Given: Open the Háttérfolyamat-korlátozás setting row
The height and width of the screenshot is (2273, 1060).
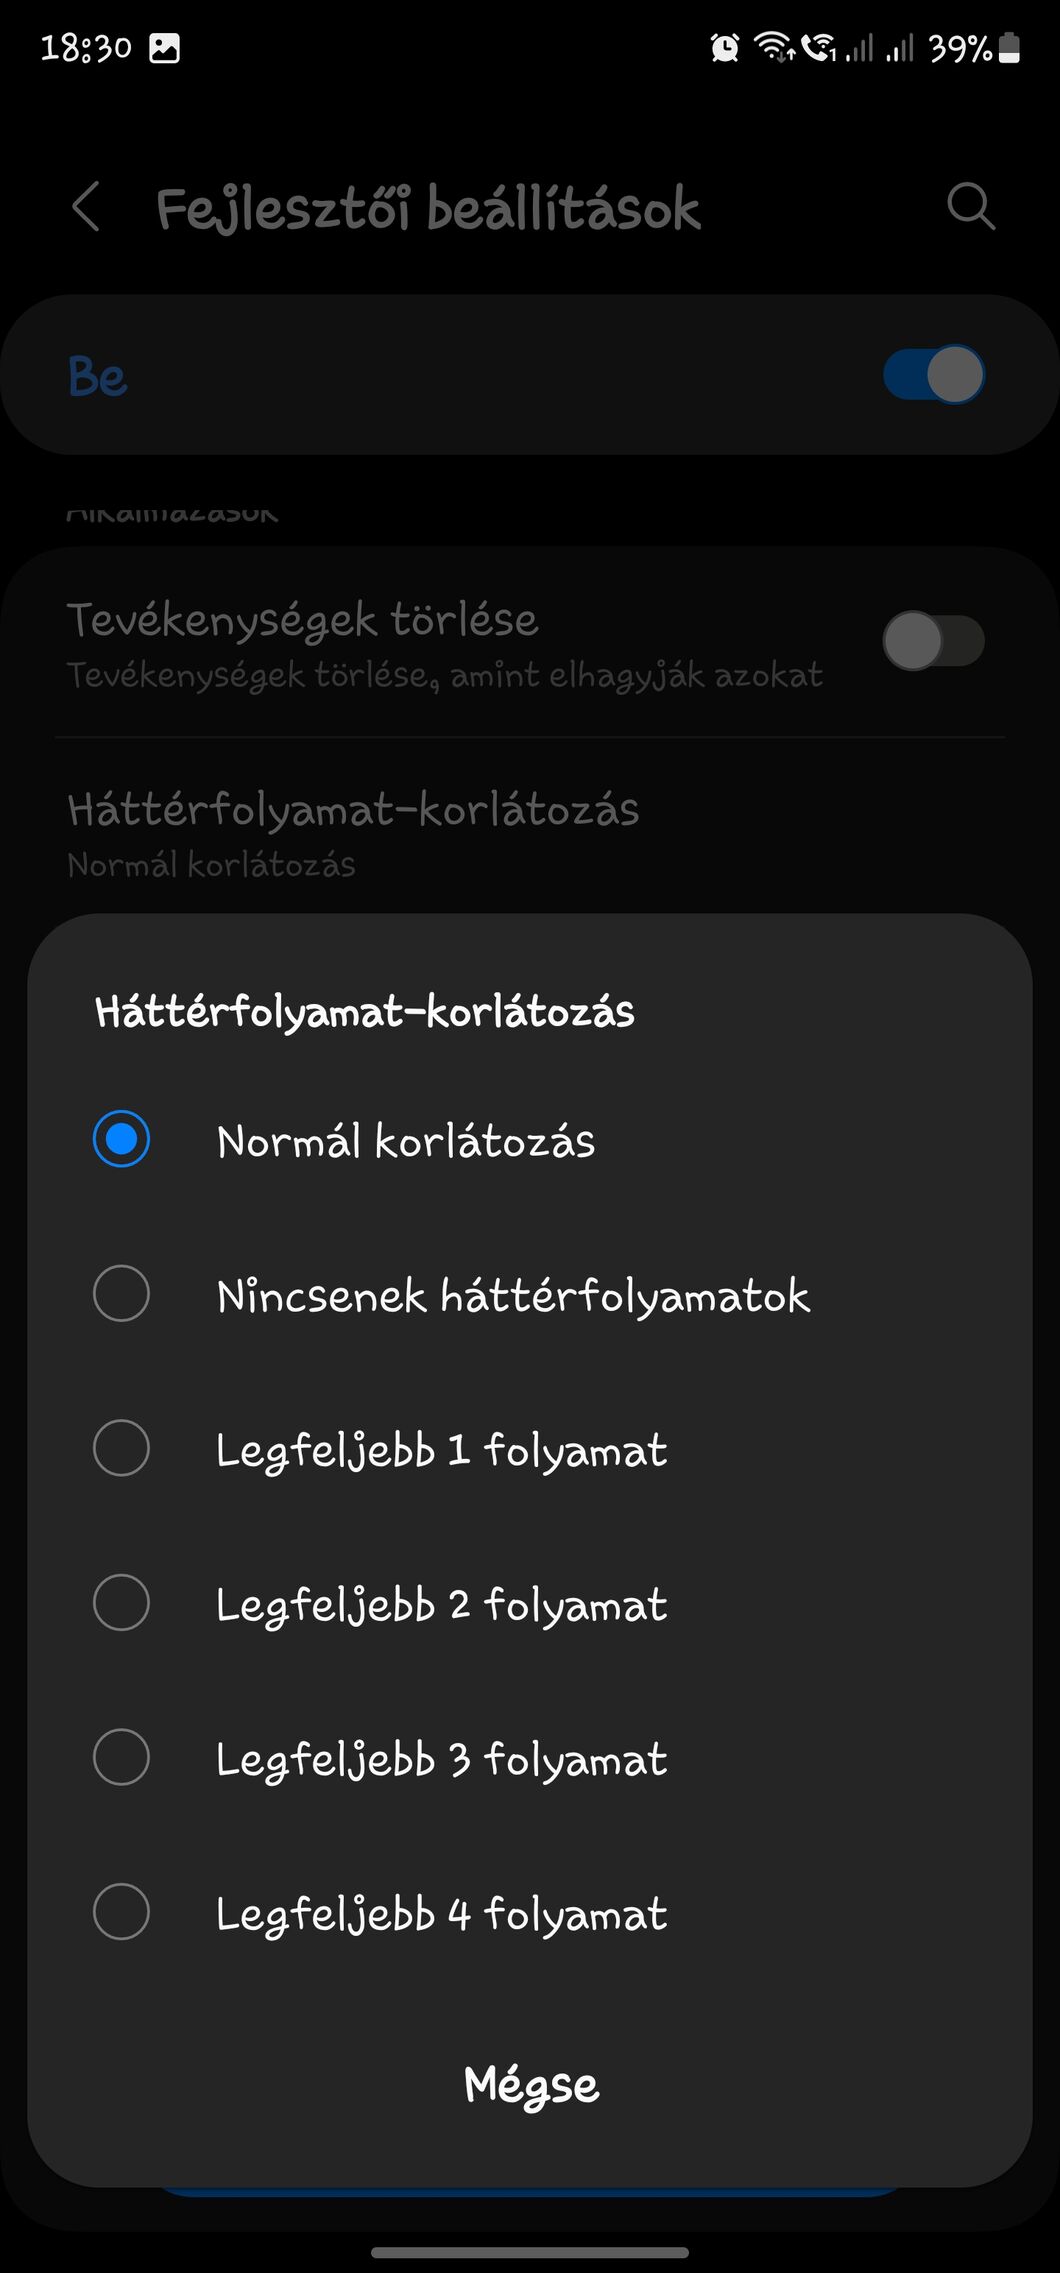Looking at the screenshot, I should (530, 832).
